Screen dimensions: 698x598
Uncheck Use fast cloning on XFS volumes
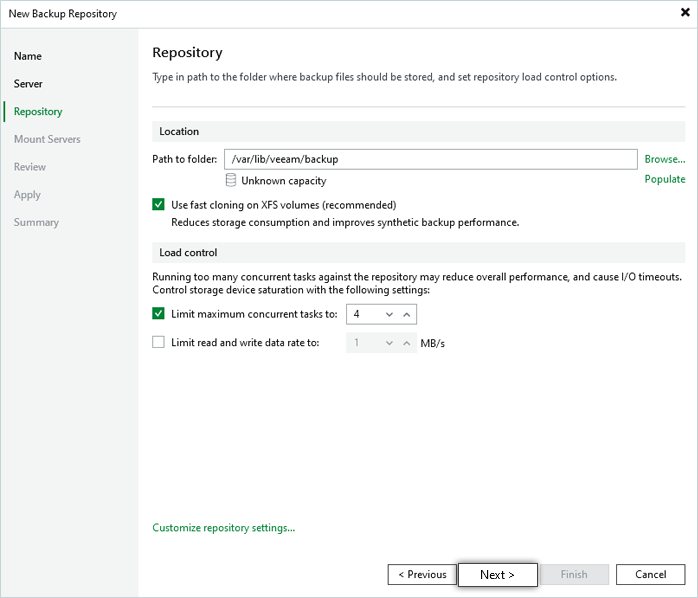coord(159,204)
